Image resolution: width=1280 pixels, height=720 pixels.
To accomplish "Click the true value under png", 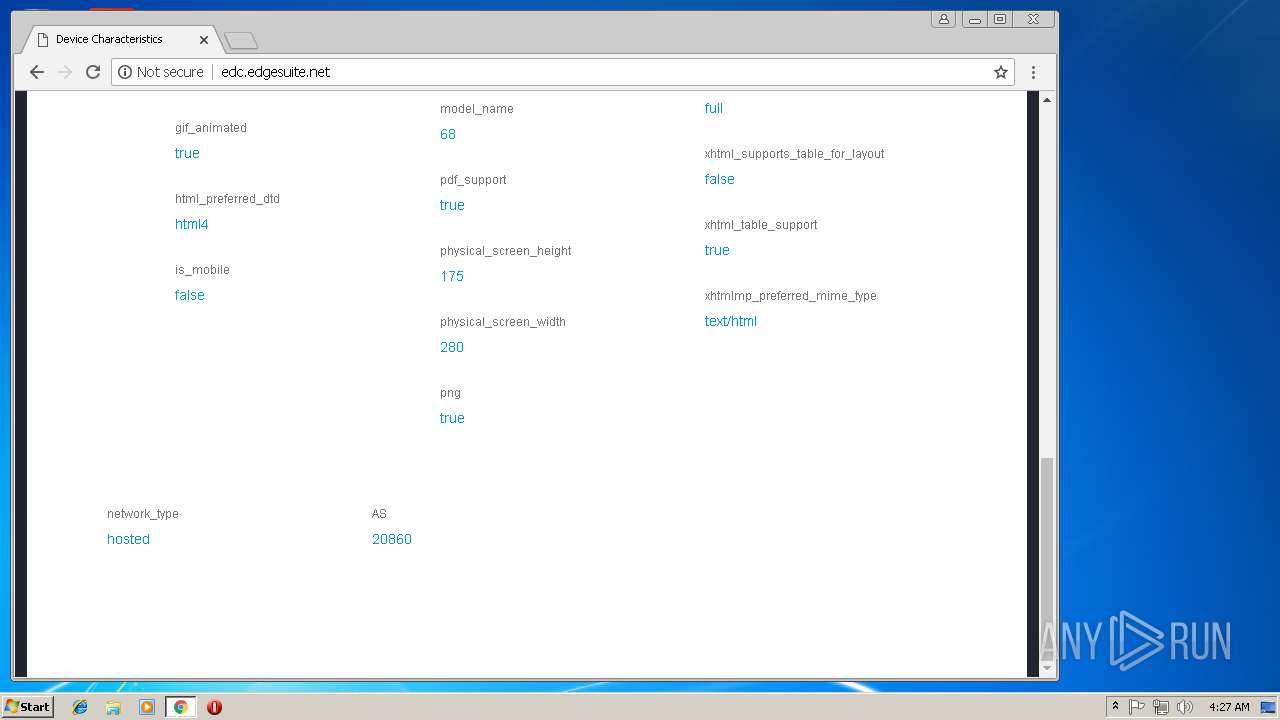I will click(x=452, y=418).
